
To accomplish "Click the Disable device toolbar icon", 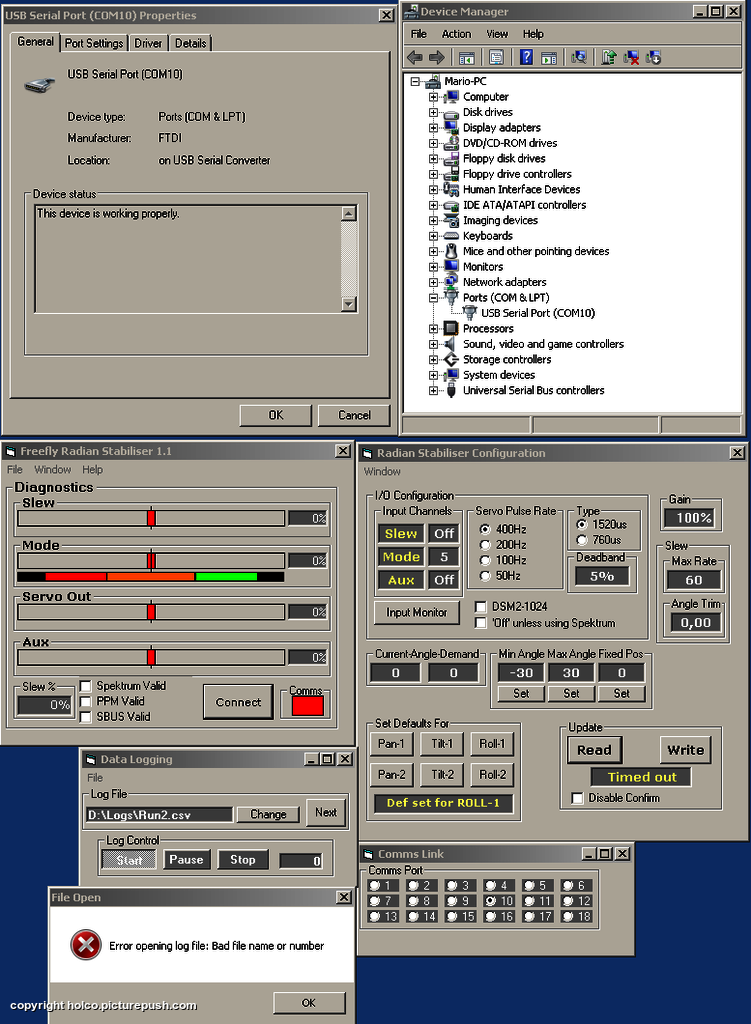I will (653, 57).
